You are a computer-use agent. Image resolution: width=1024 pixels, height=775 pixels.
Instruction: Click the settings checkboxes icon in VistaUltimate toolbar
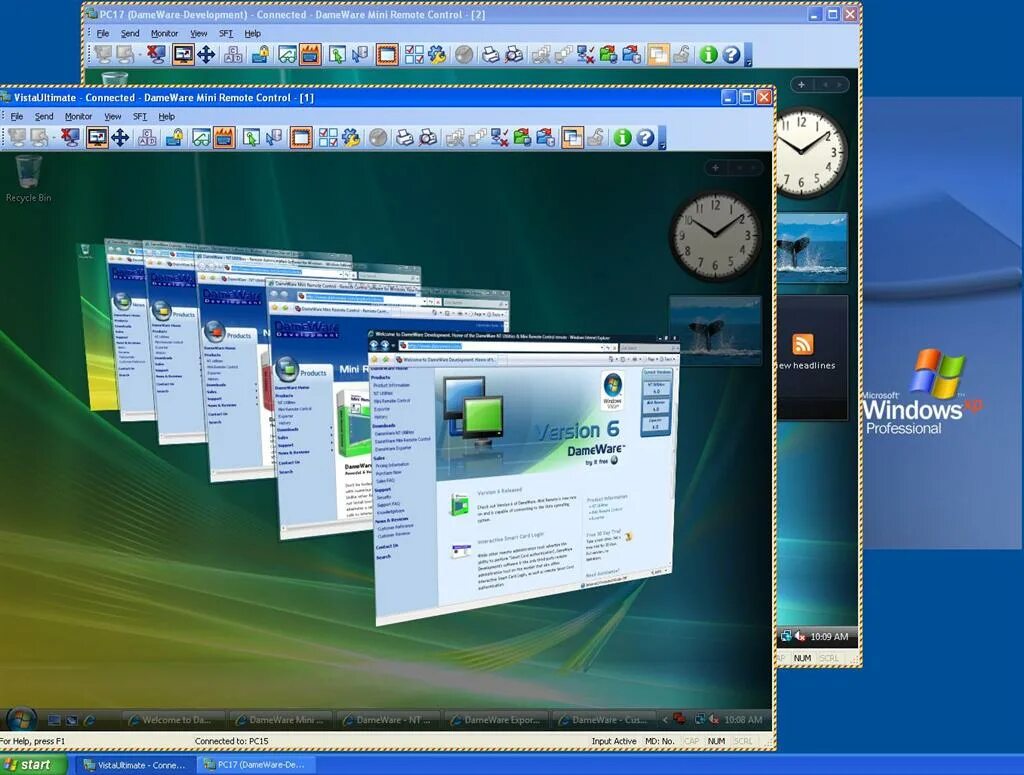point(328,138)
